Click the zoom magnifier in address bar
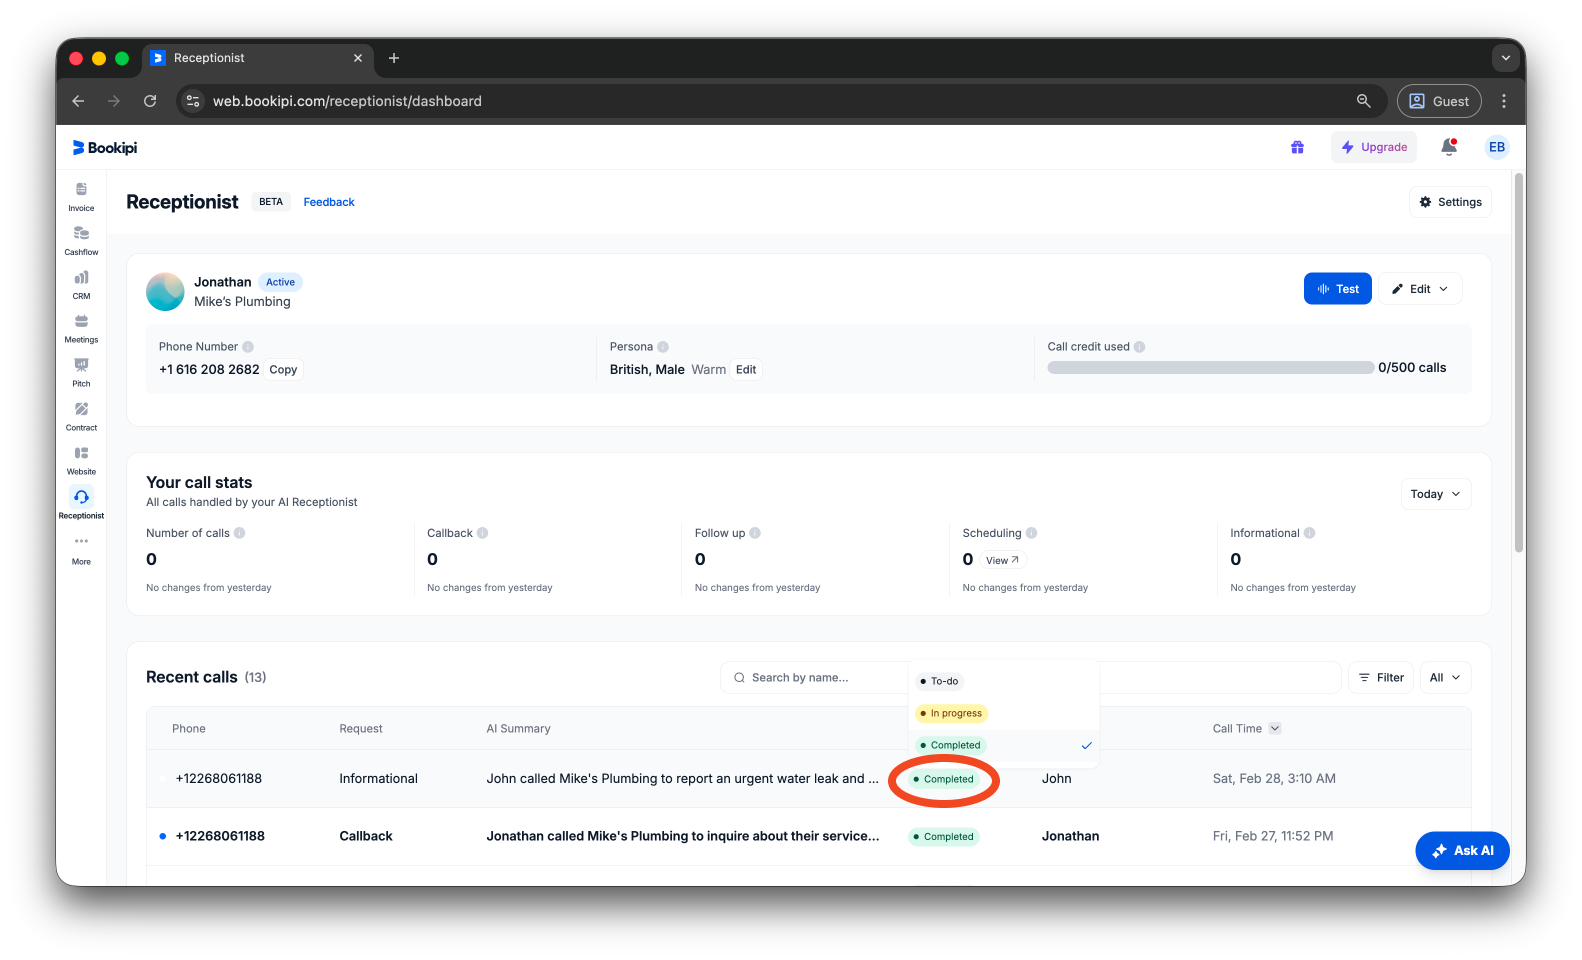 (1363, 101)
